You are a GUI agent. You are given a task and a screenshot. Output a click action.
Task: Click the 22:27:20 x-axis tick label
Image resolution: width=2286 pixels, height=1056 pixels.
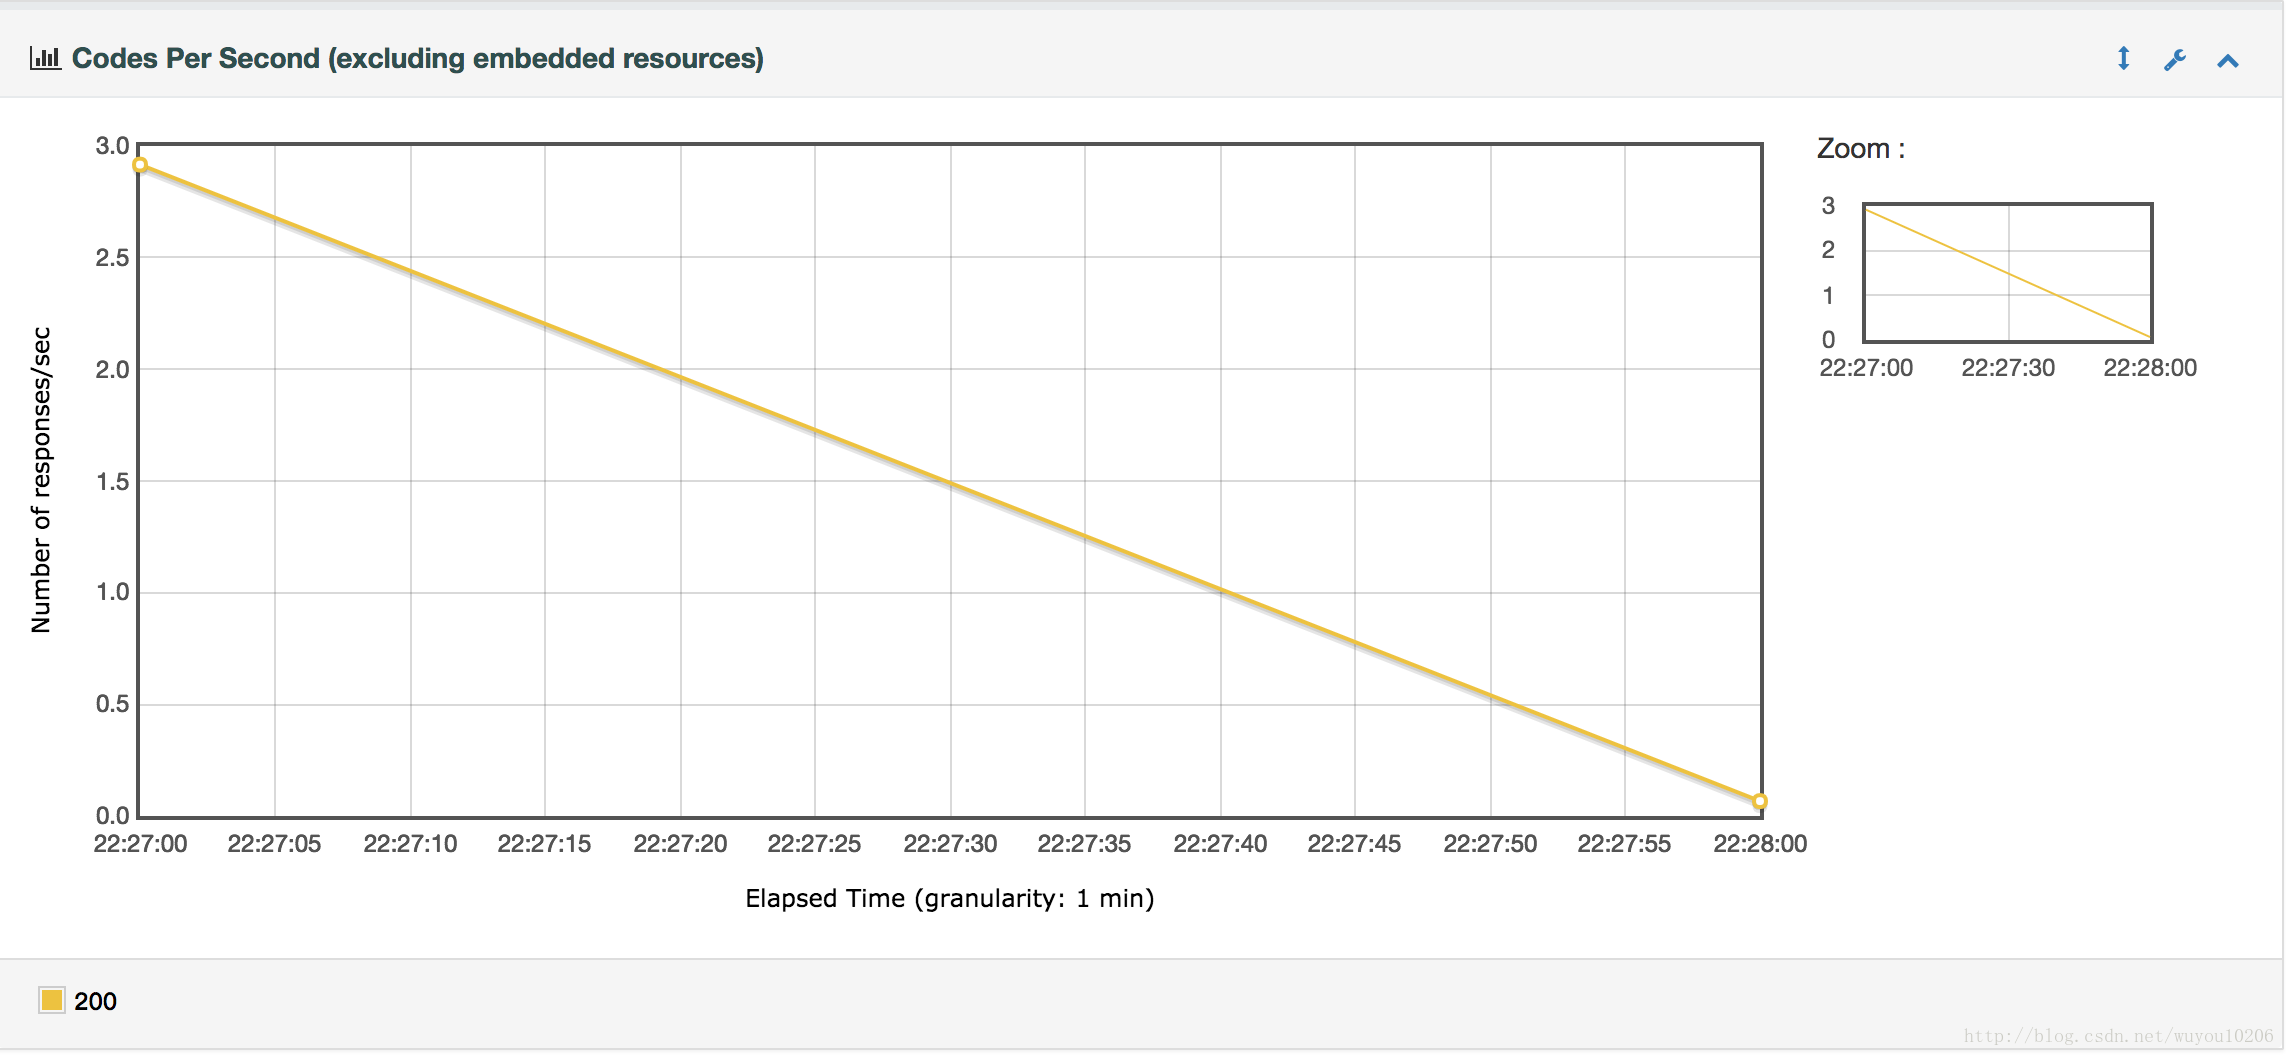[680, 844]
